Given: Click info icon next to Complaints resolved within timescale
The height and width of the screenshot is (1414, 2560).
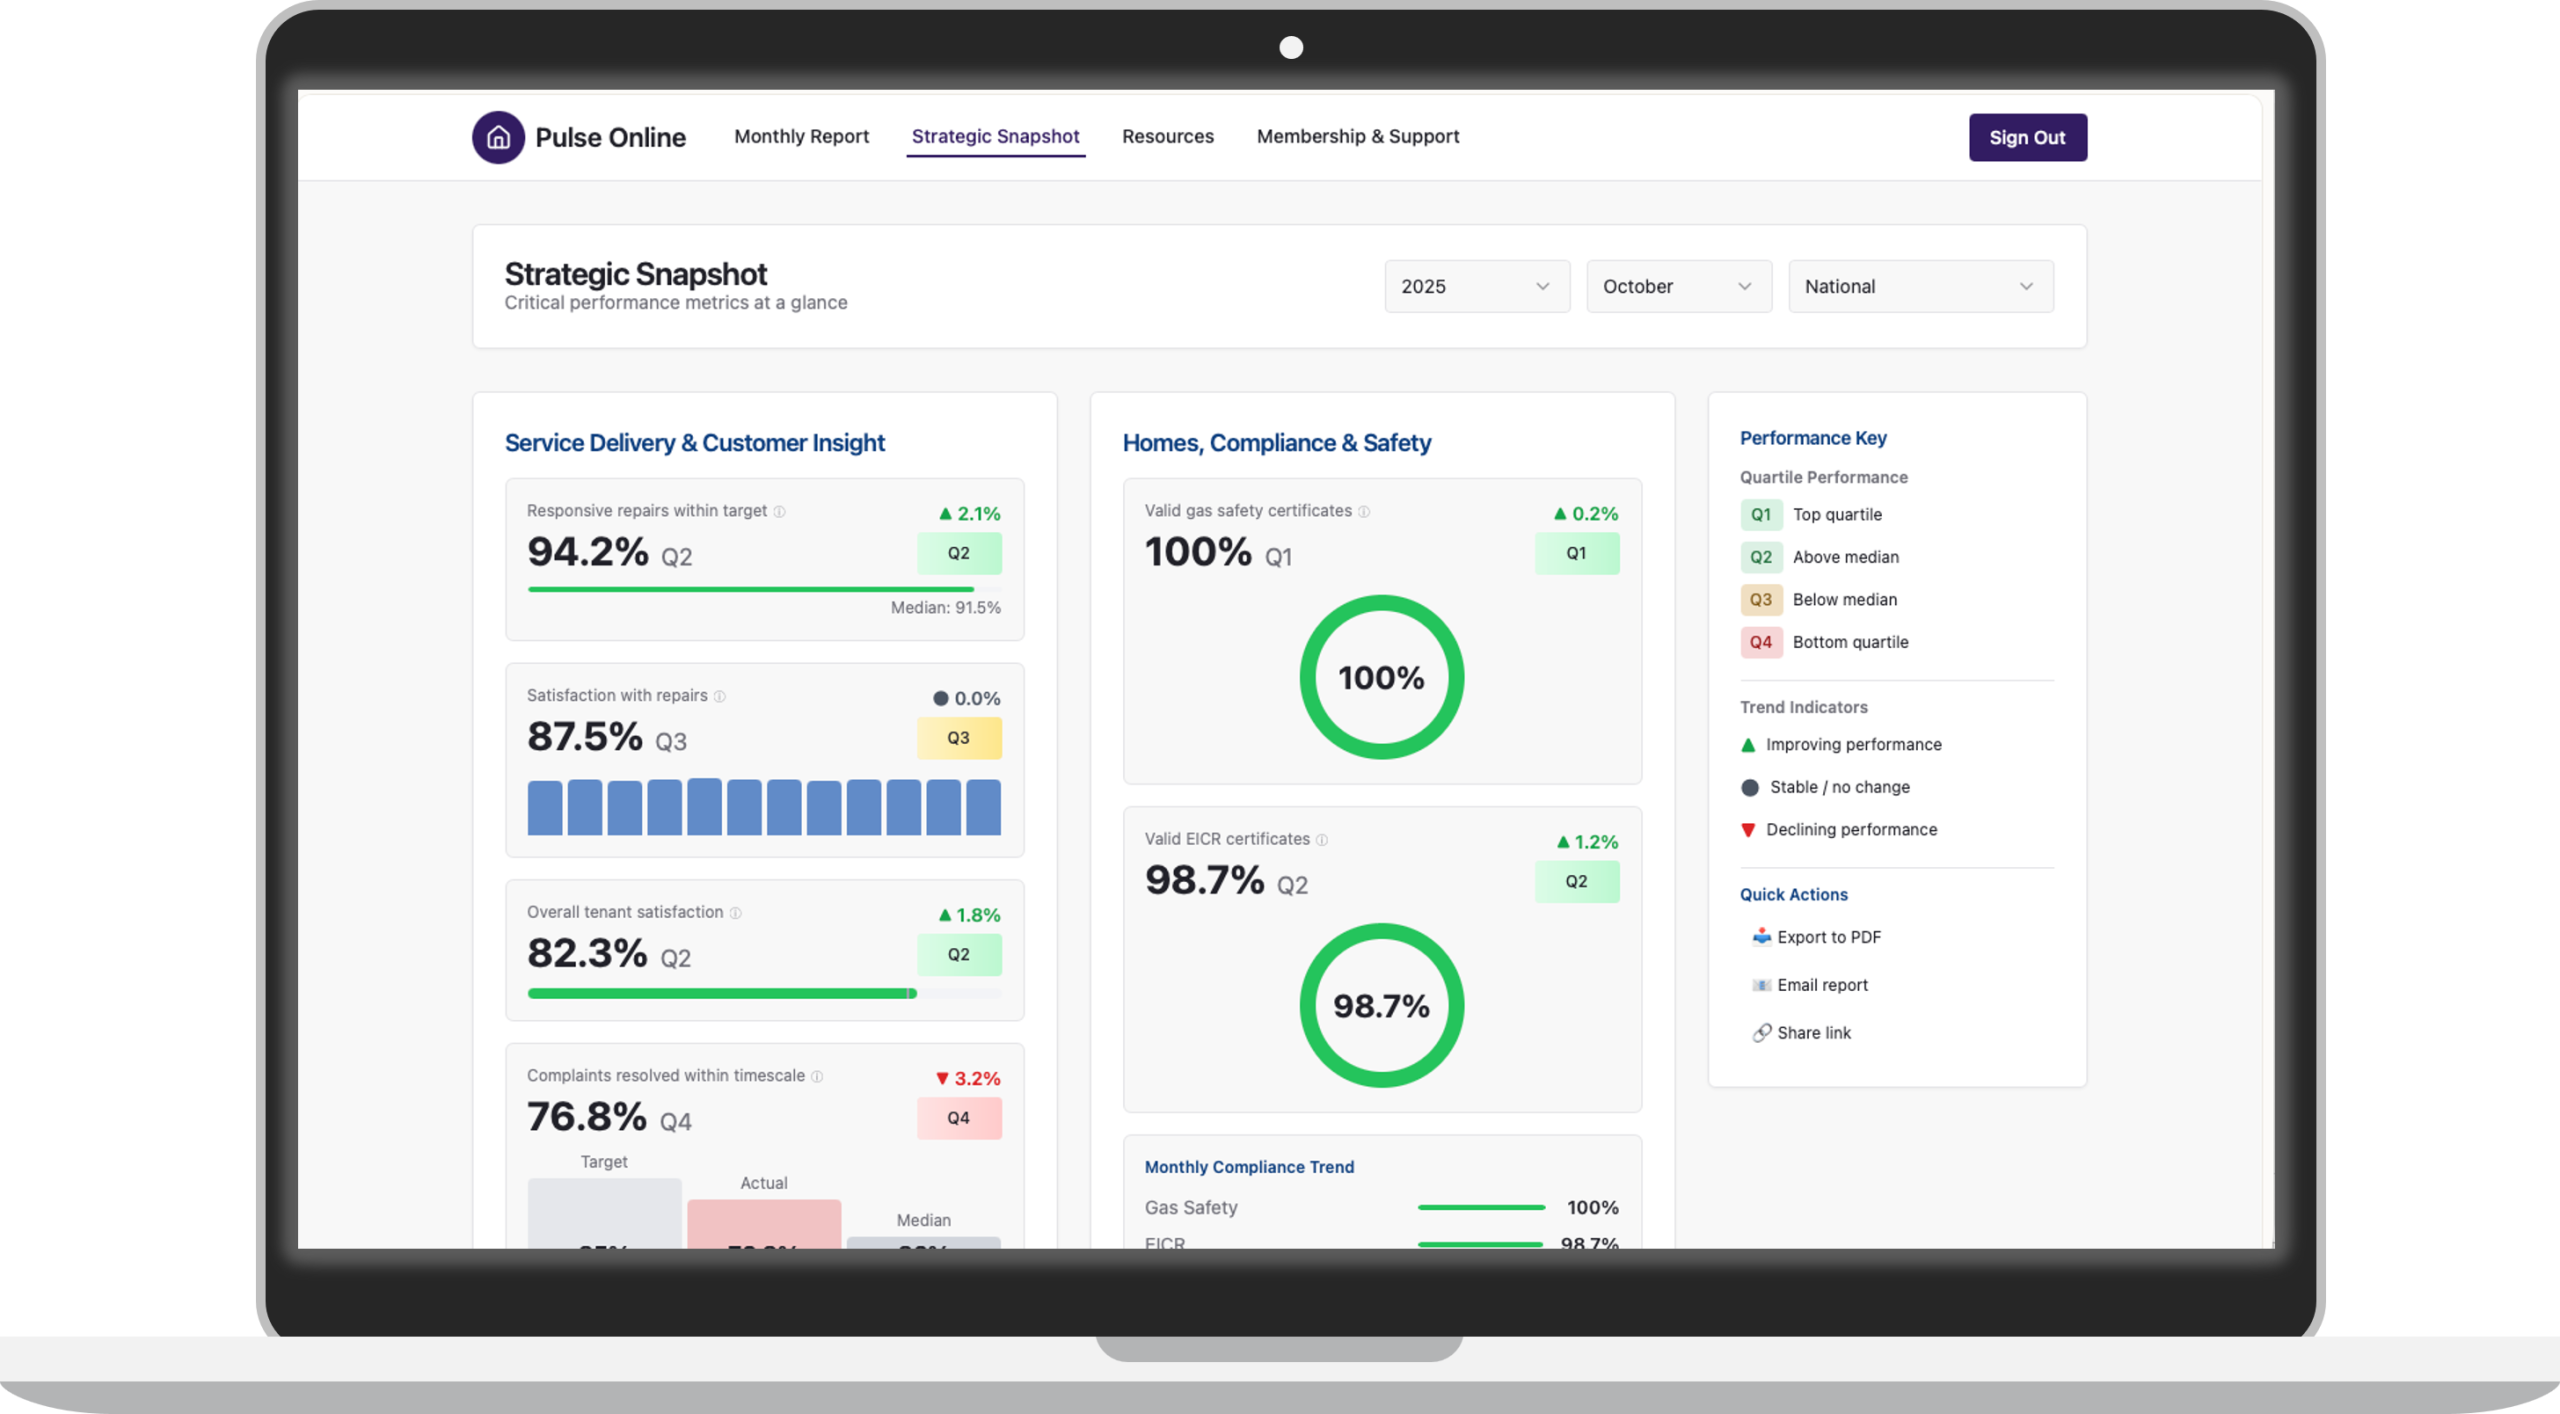Looking at the screenshot, I should (x=817, y=1077).
